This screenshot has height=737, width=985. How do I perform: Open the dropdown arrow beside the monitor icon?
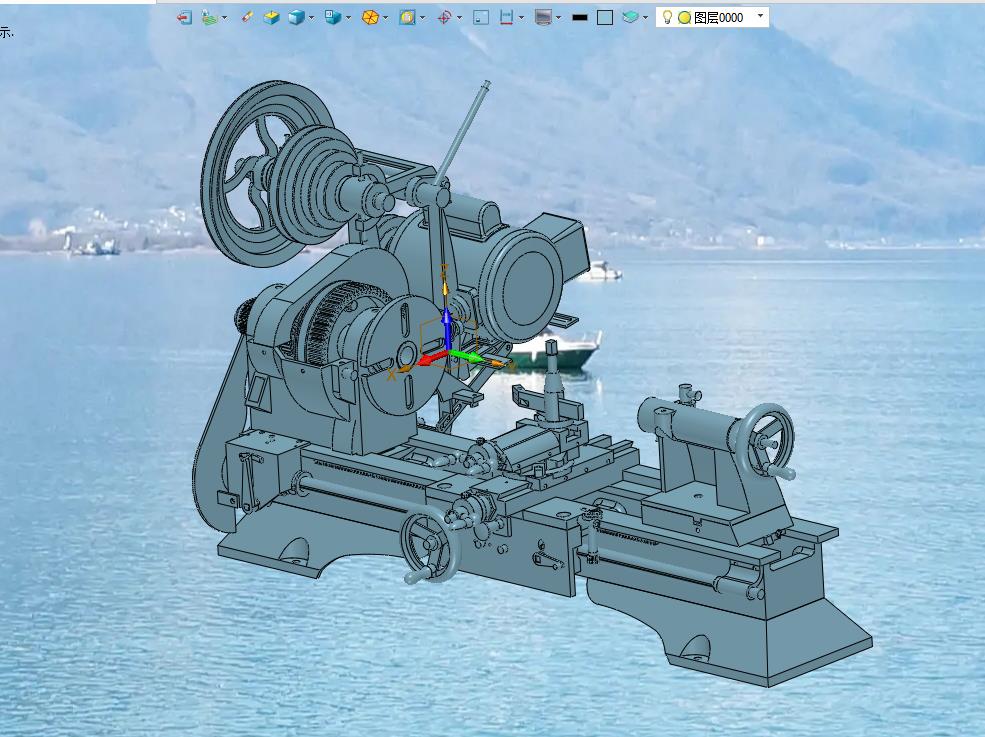pos(558,17)
